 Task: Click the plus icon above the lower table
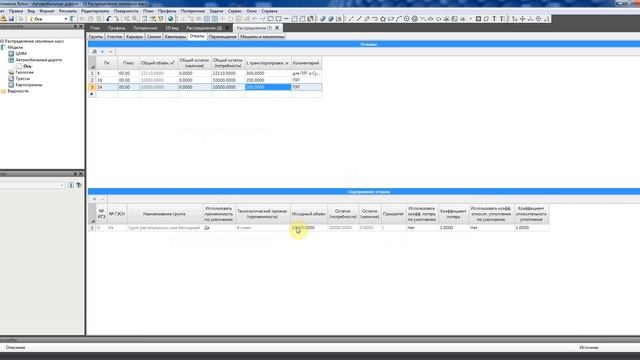[x=94, y=199]
